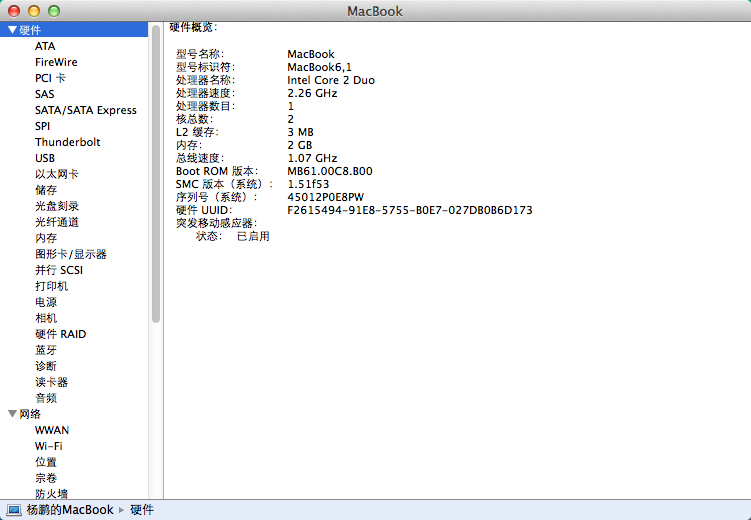The height and width of the screenshot is (520, 751).
Task: Select 并行 SCSI entry
Action: tap(59, 270)
